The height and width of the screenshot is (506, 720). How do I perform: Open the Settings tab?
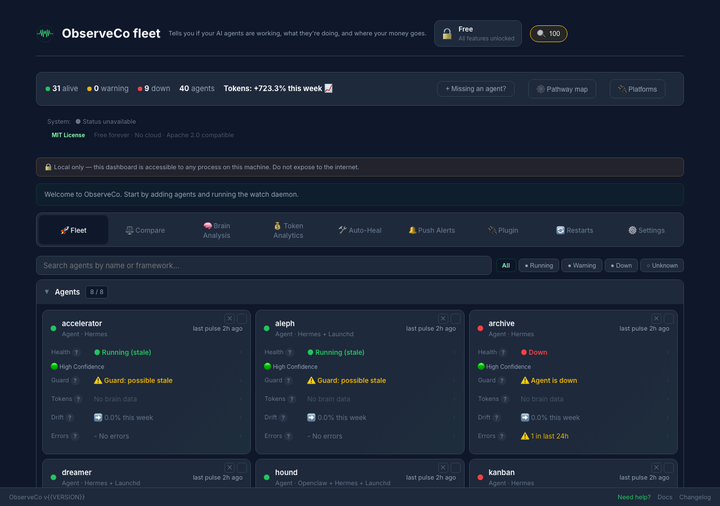click(647, 230)
